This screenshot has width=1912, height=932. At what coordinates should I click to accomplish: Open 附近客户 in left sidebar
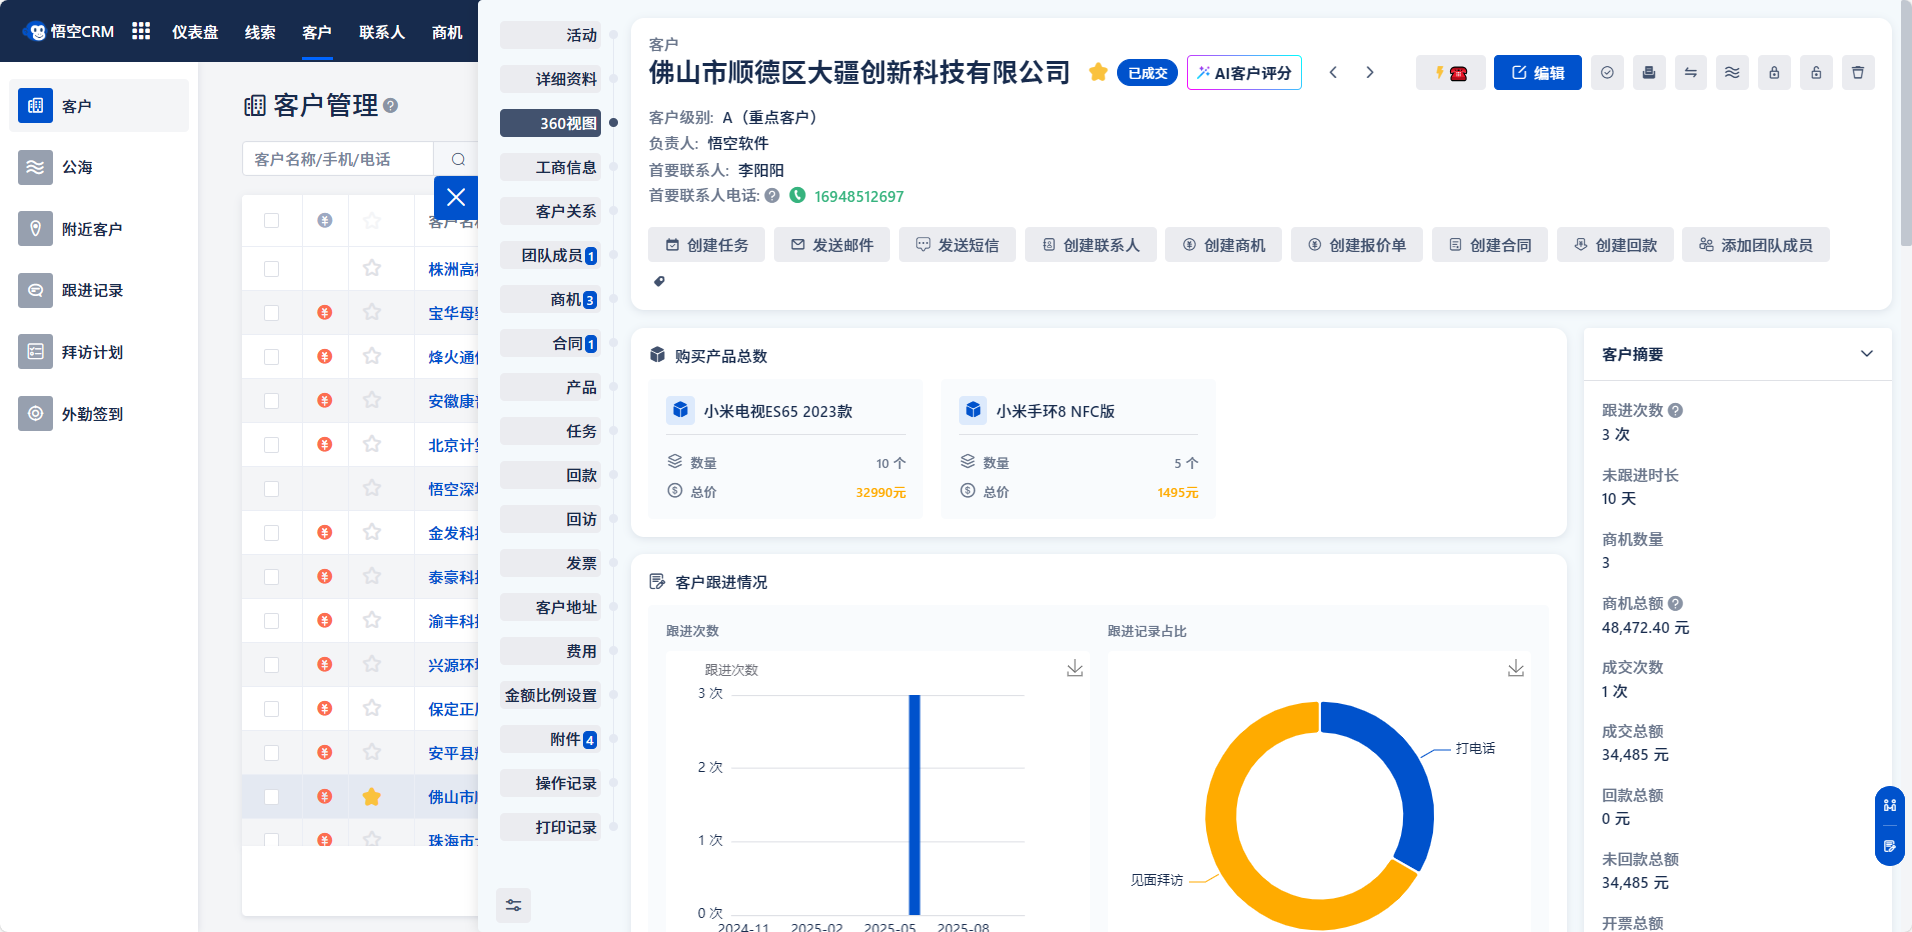click(99, 229)
